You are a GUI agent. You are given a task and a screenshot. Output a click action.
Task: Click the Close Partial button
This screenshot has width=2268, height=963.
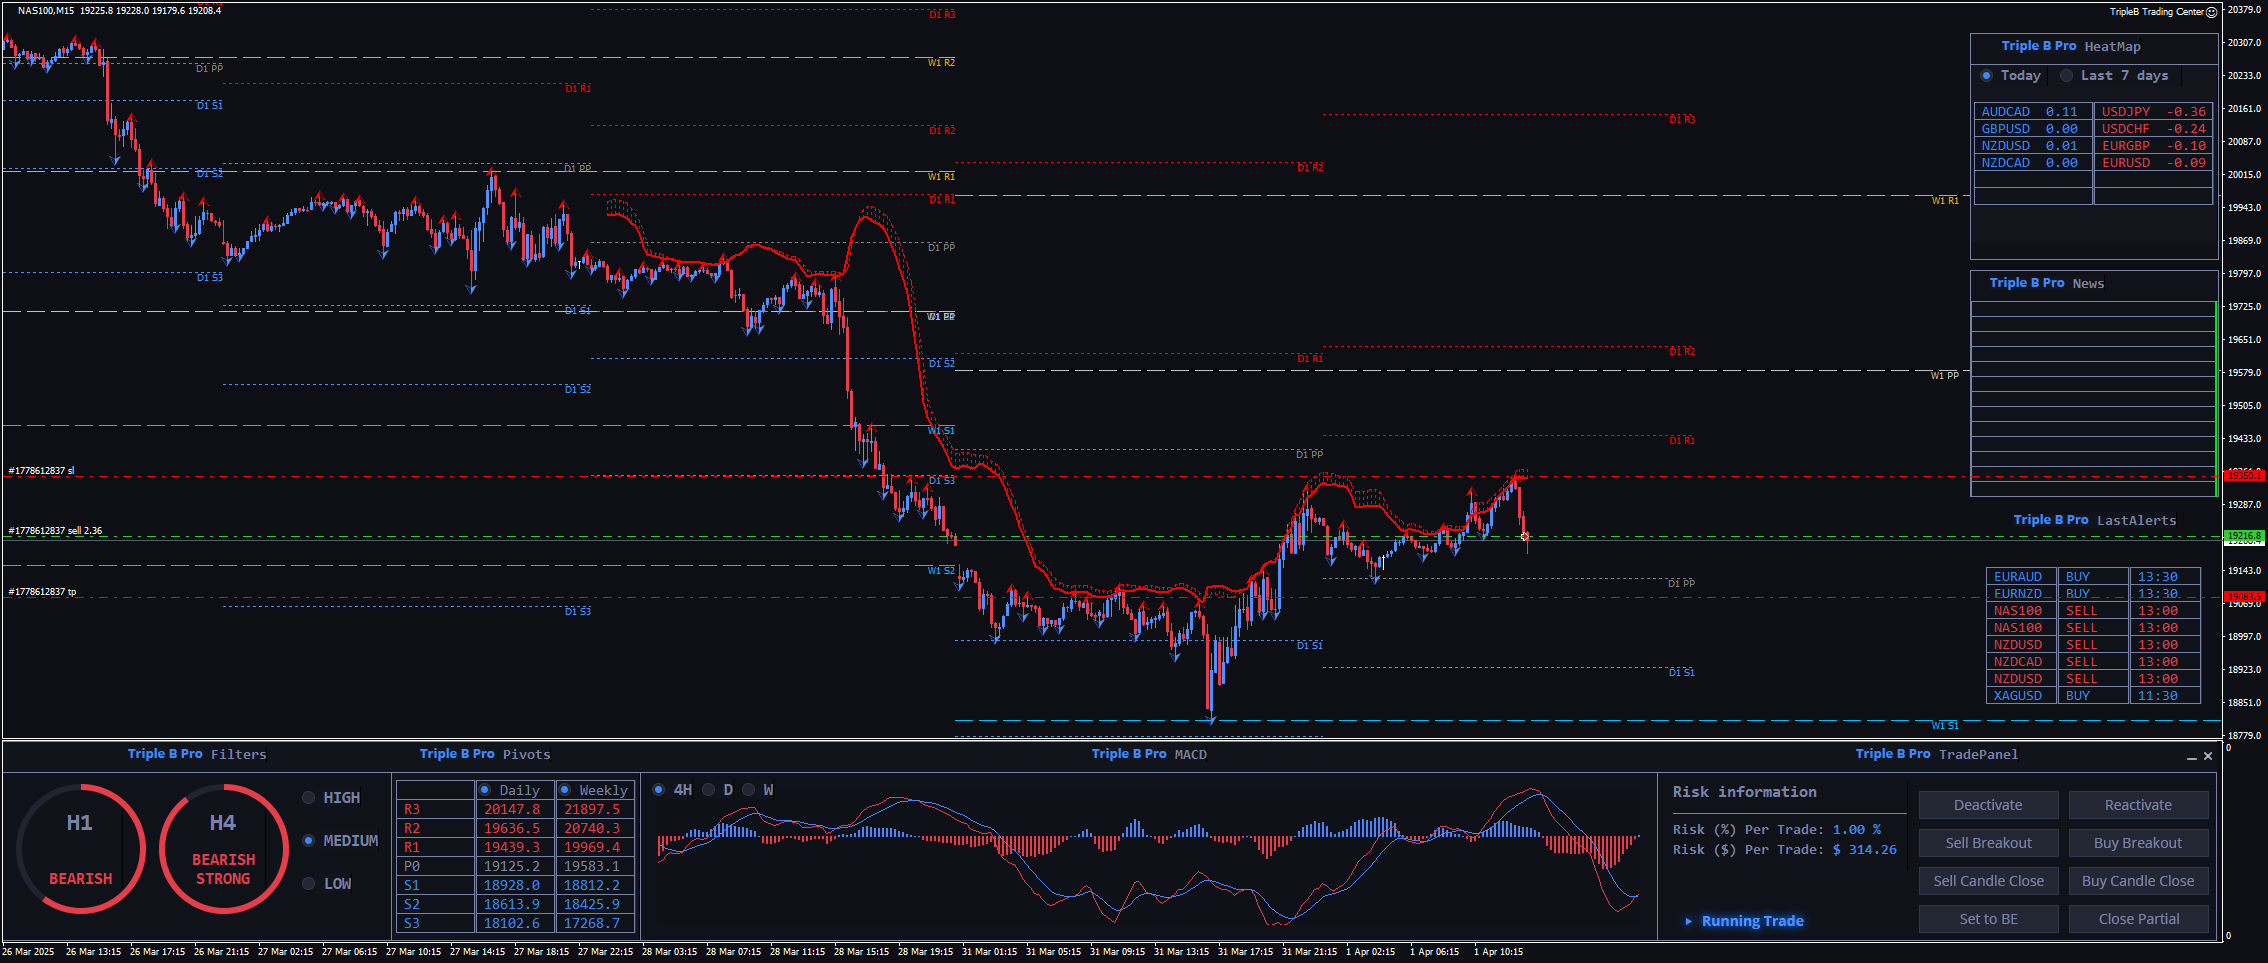click(x=2138, y=919)
